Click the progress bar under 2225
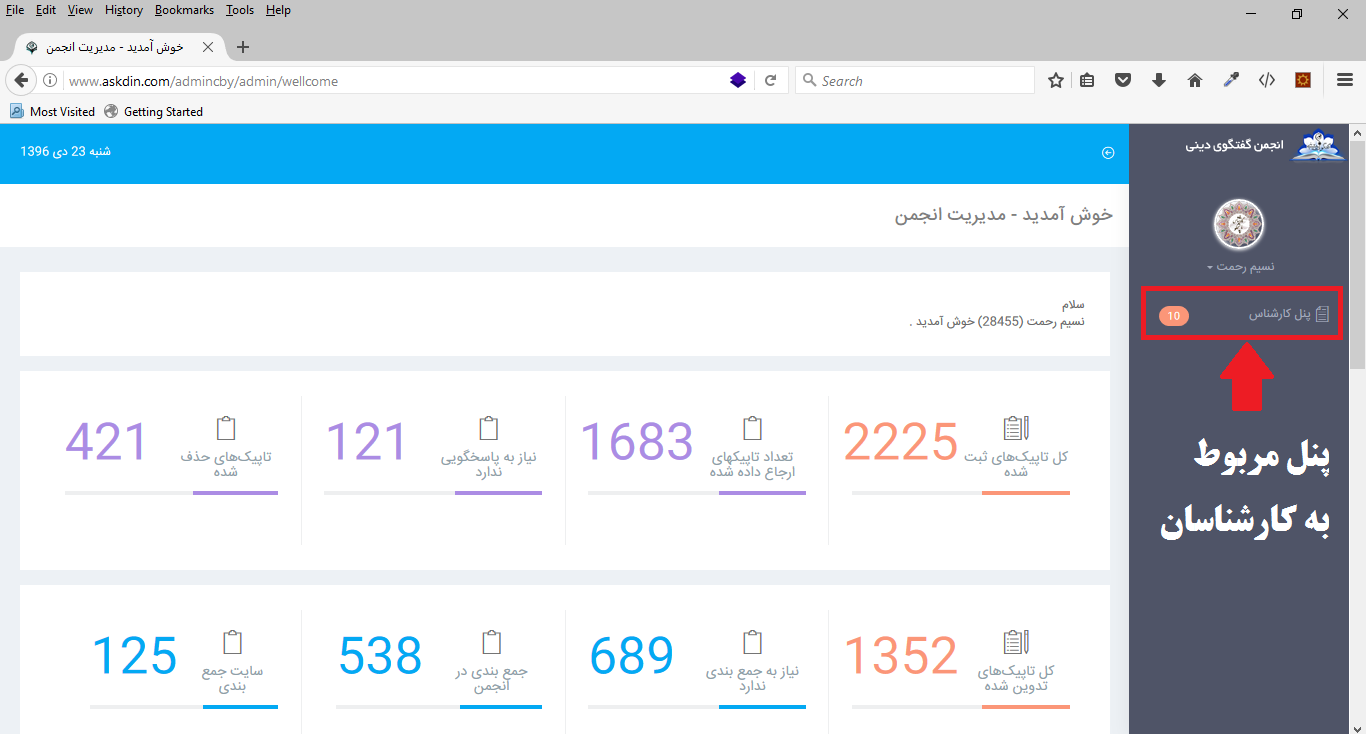 (961, 493)
